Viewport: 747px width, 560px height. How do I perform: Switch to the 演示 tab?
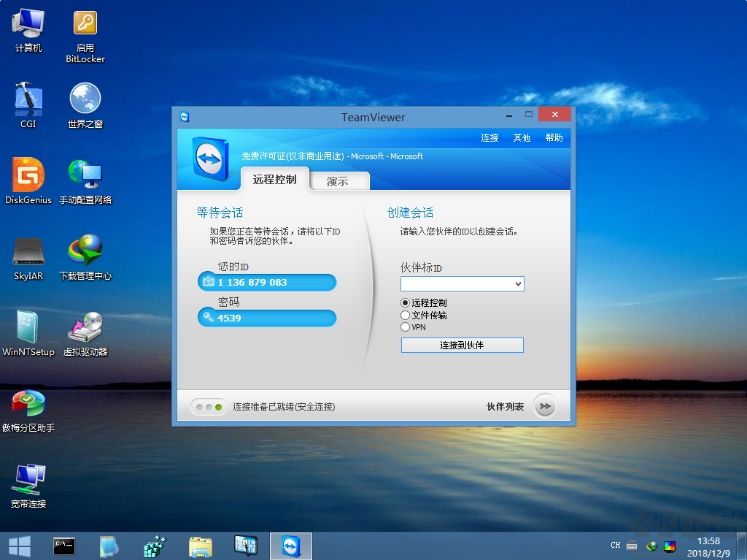pos(338,181)
